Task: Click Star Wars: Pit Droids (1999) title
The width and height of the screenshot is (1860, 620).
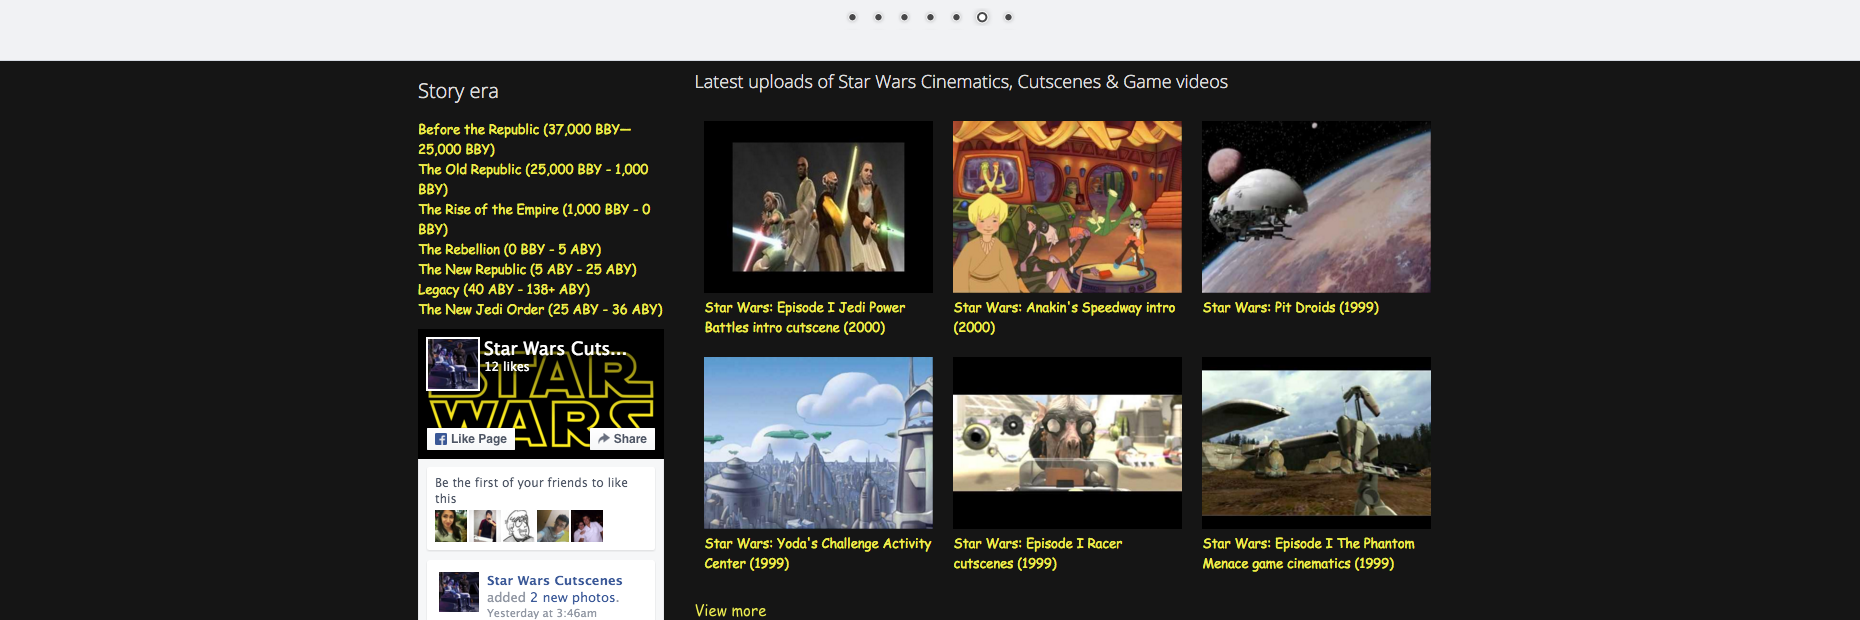Action: click(x=1290, y=307)
